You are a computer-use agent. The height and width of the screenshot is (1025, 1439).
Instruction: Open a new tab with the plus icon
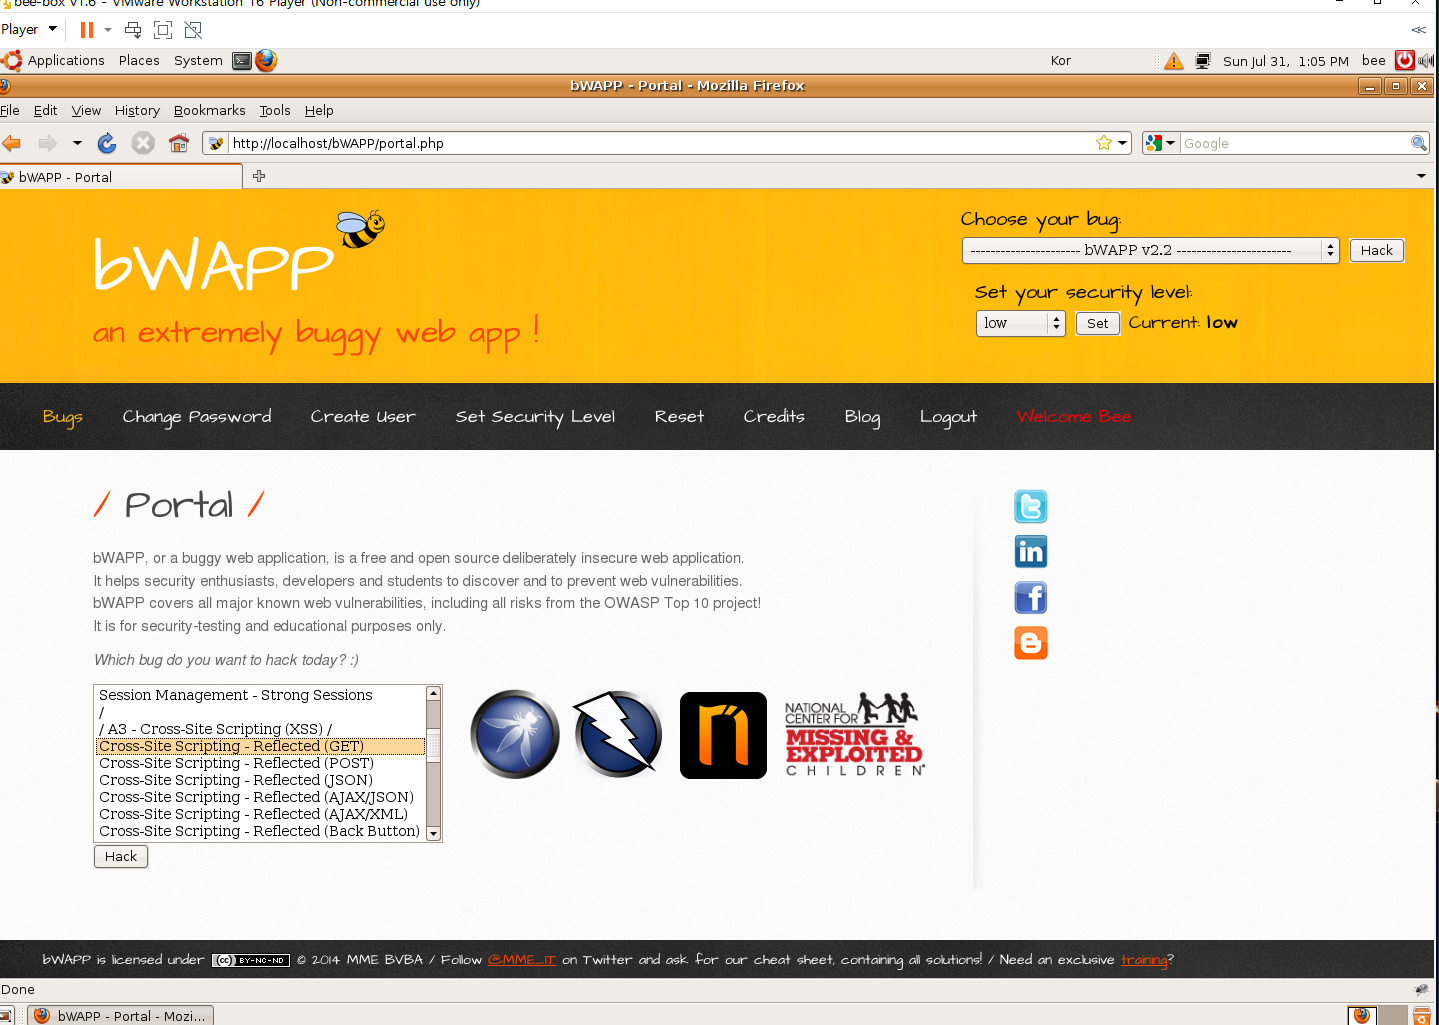click(x=259, y=176)
